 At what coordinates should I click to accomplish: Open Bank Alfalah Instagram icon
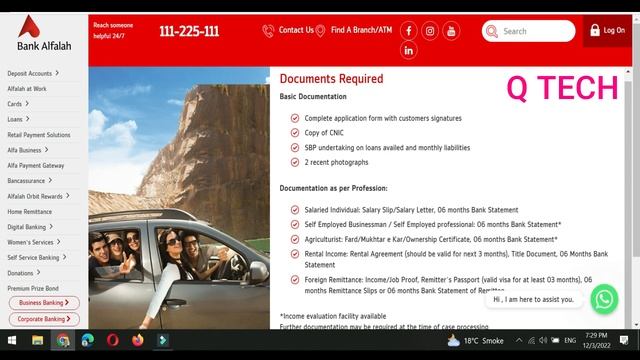[430, 31]
